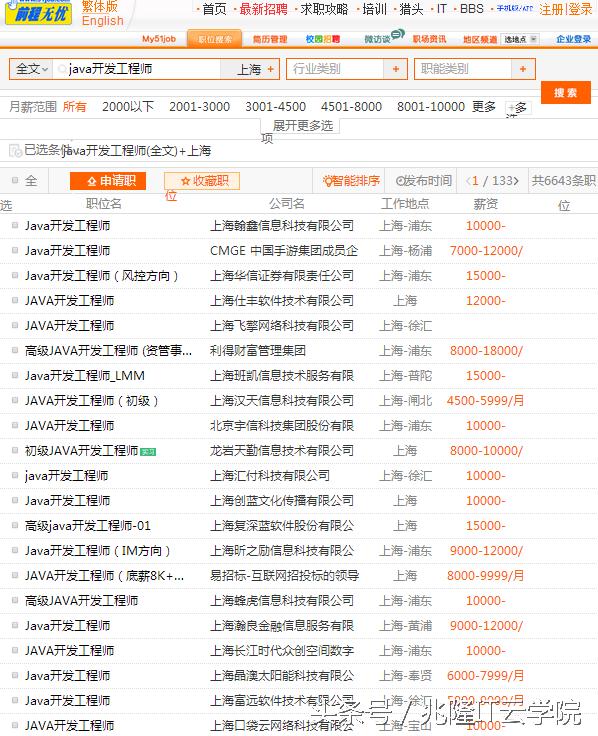Open job 高级java开发工程师-01
Viewport: 598px width, 736px height.
click(88, 526)
